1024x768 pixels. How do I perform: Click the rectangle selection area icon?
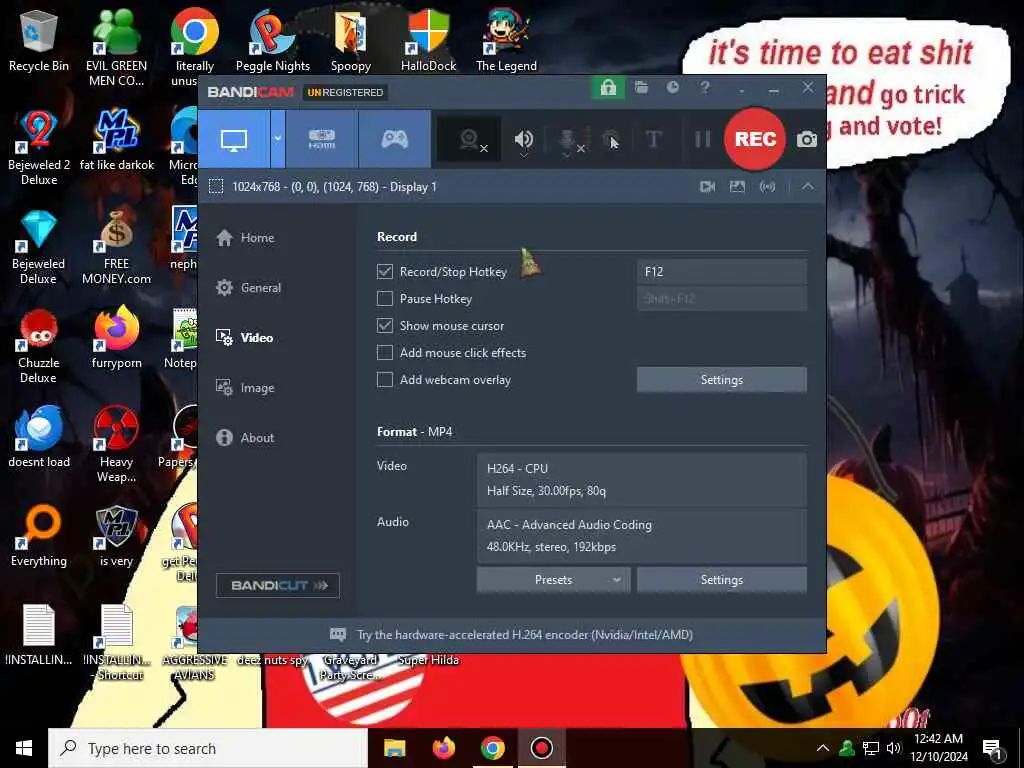(x=216, y=187)
